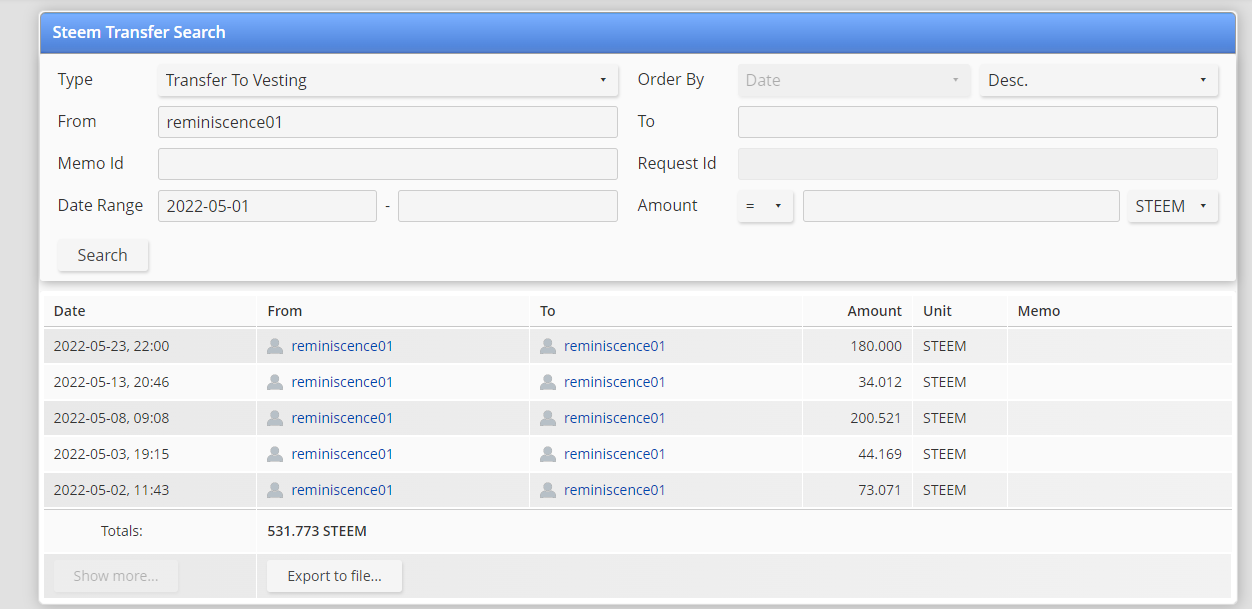The width and height of the screenshot is (1252, 609).
Task: Open From reminiscence01 link in 2022-05-23 row
Action: [x=342, y=346]
